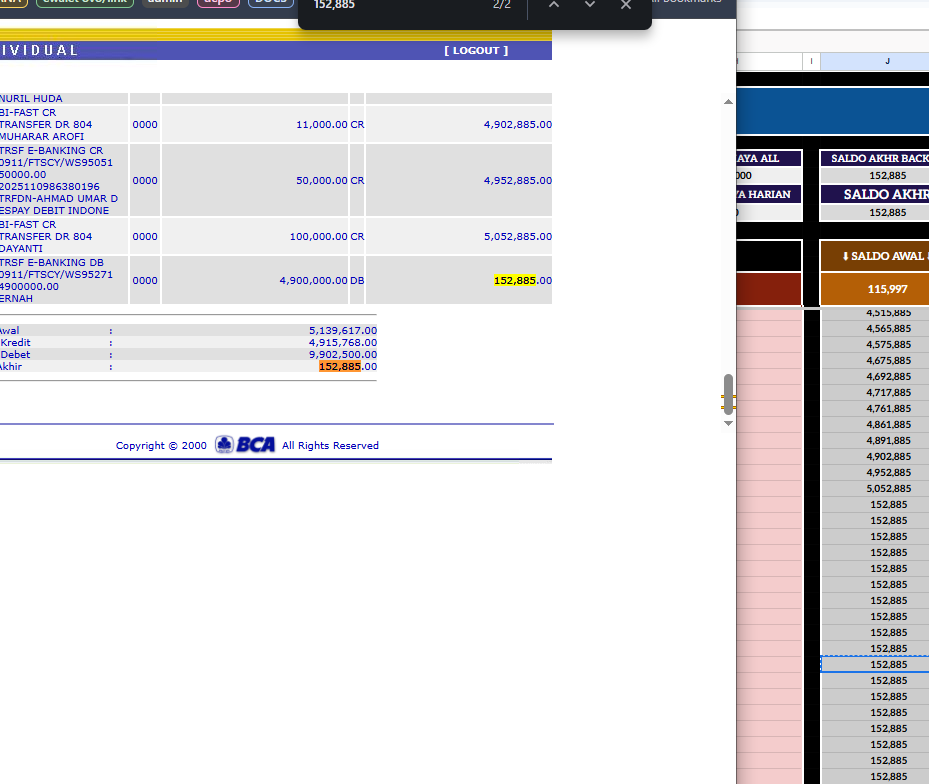929x784 pixels.
Task: Click the spreadsheet cell 4,575,885
Action: (874, 344)
